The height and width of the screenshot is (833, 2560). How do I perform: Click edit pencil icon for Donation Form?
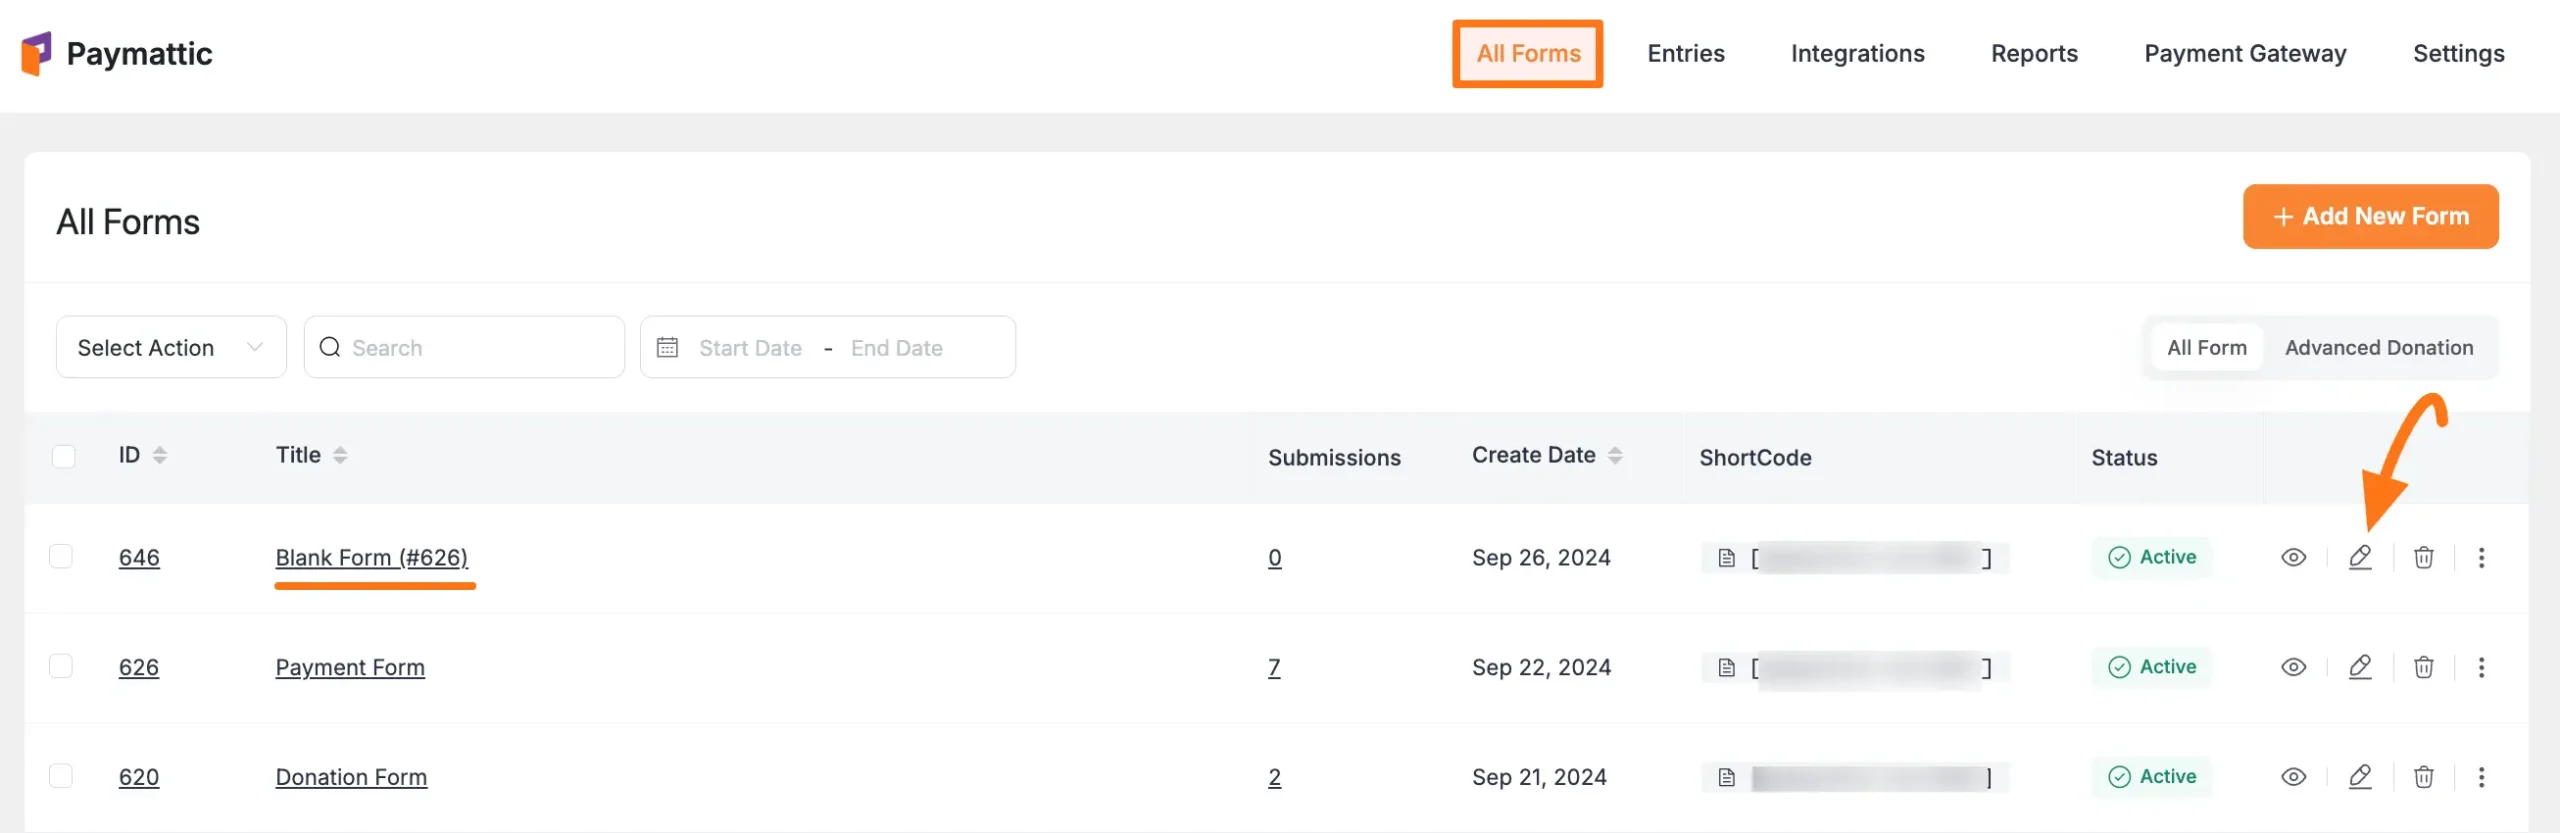click(x=2360, y=777)
